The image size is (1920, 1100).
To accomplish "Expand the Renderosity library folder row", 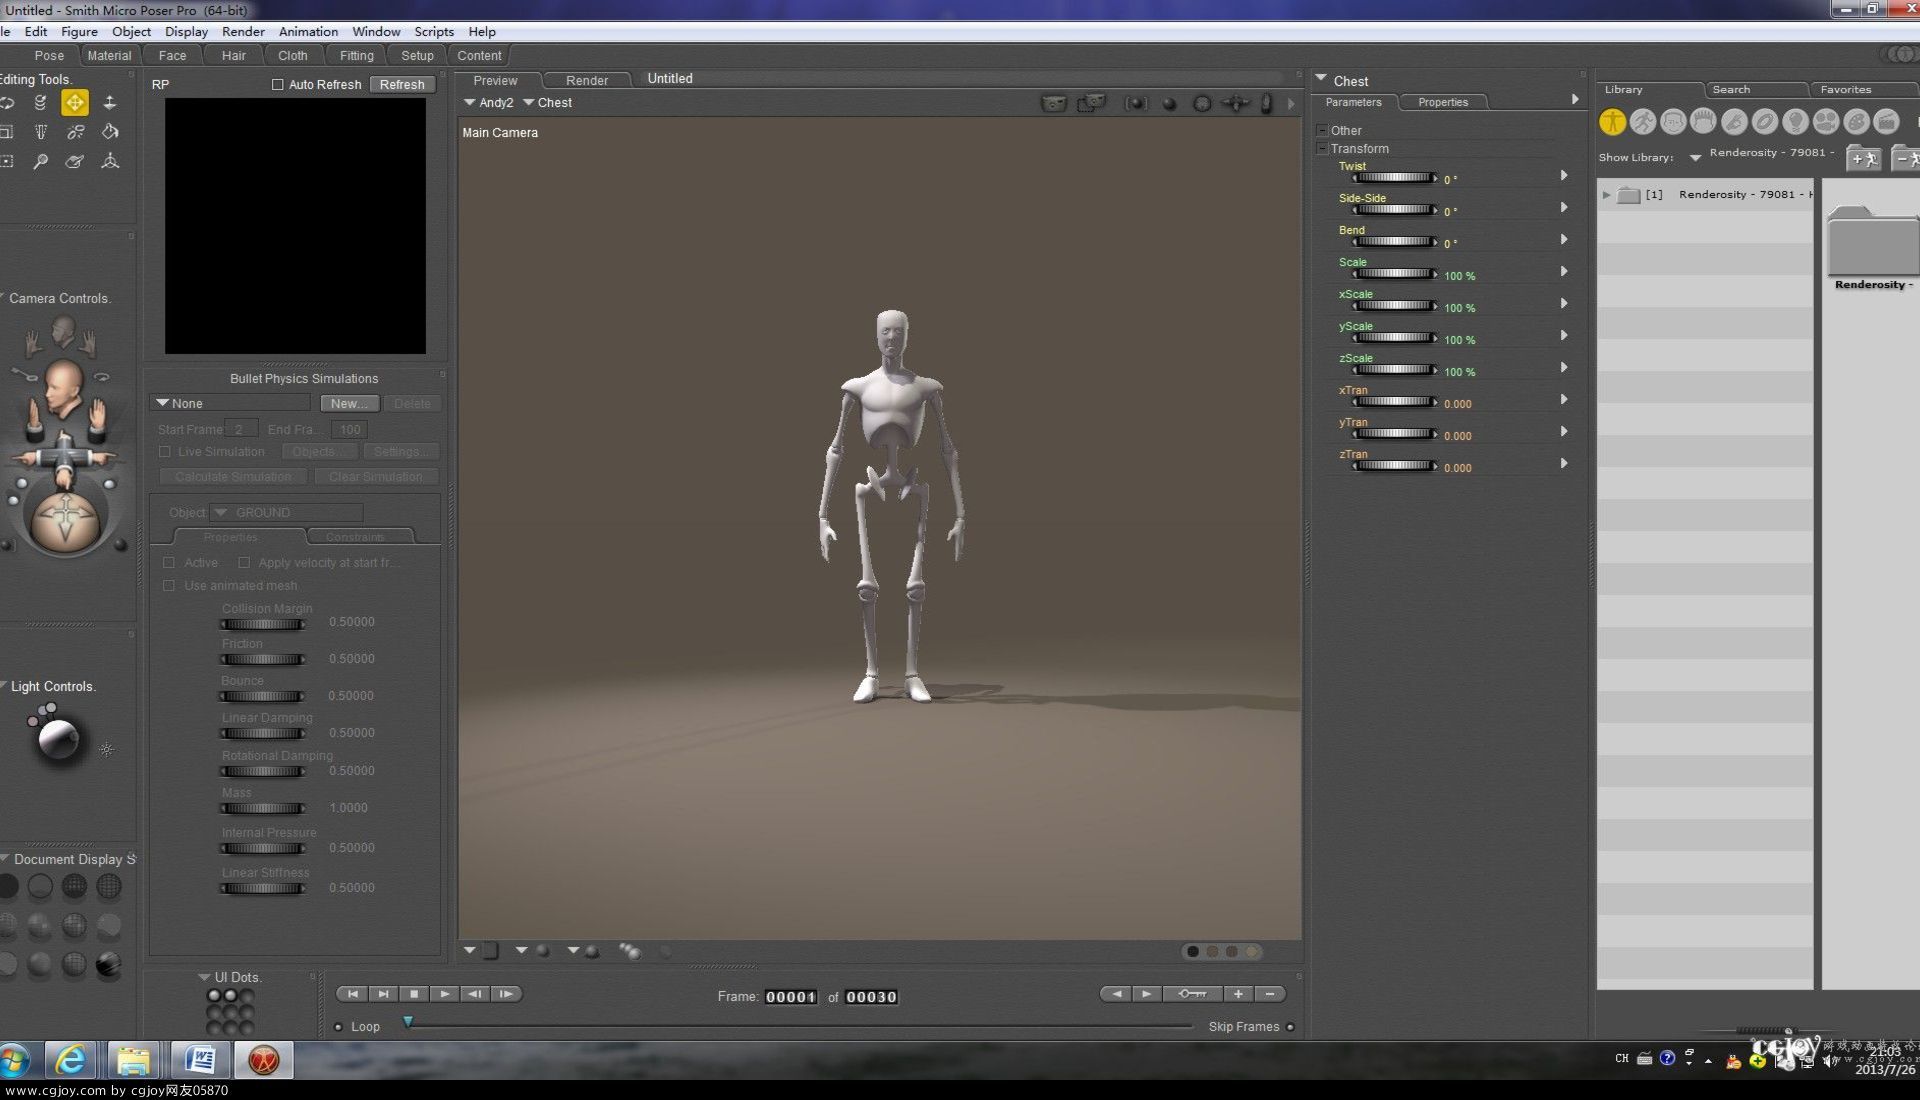I will click(1606, 195).
